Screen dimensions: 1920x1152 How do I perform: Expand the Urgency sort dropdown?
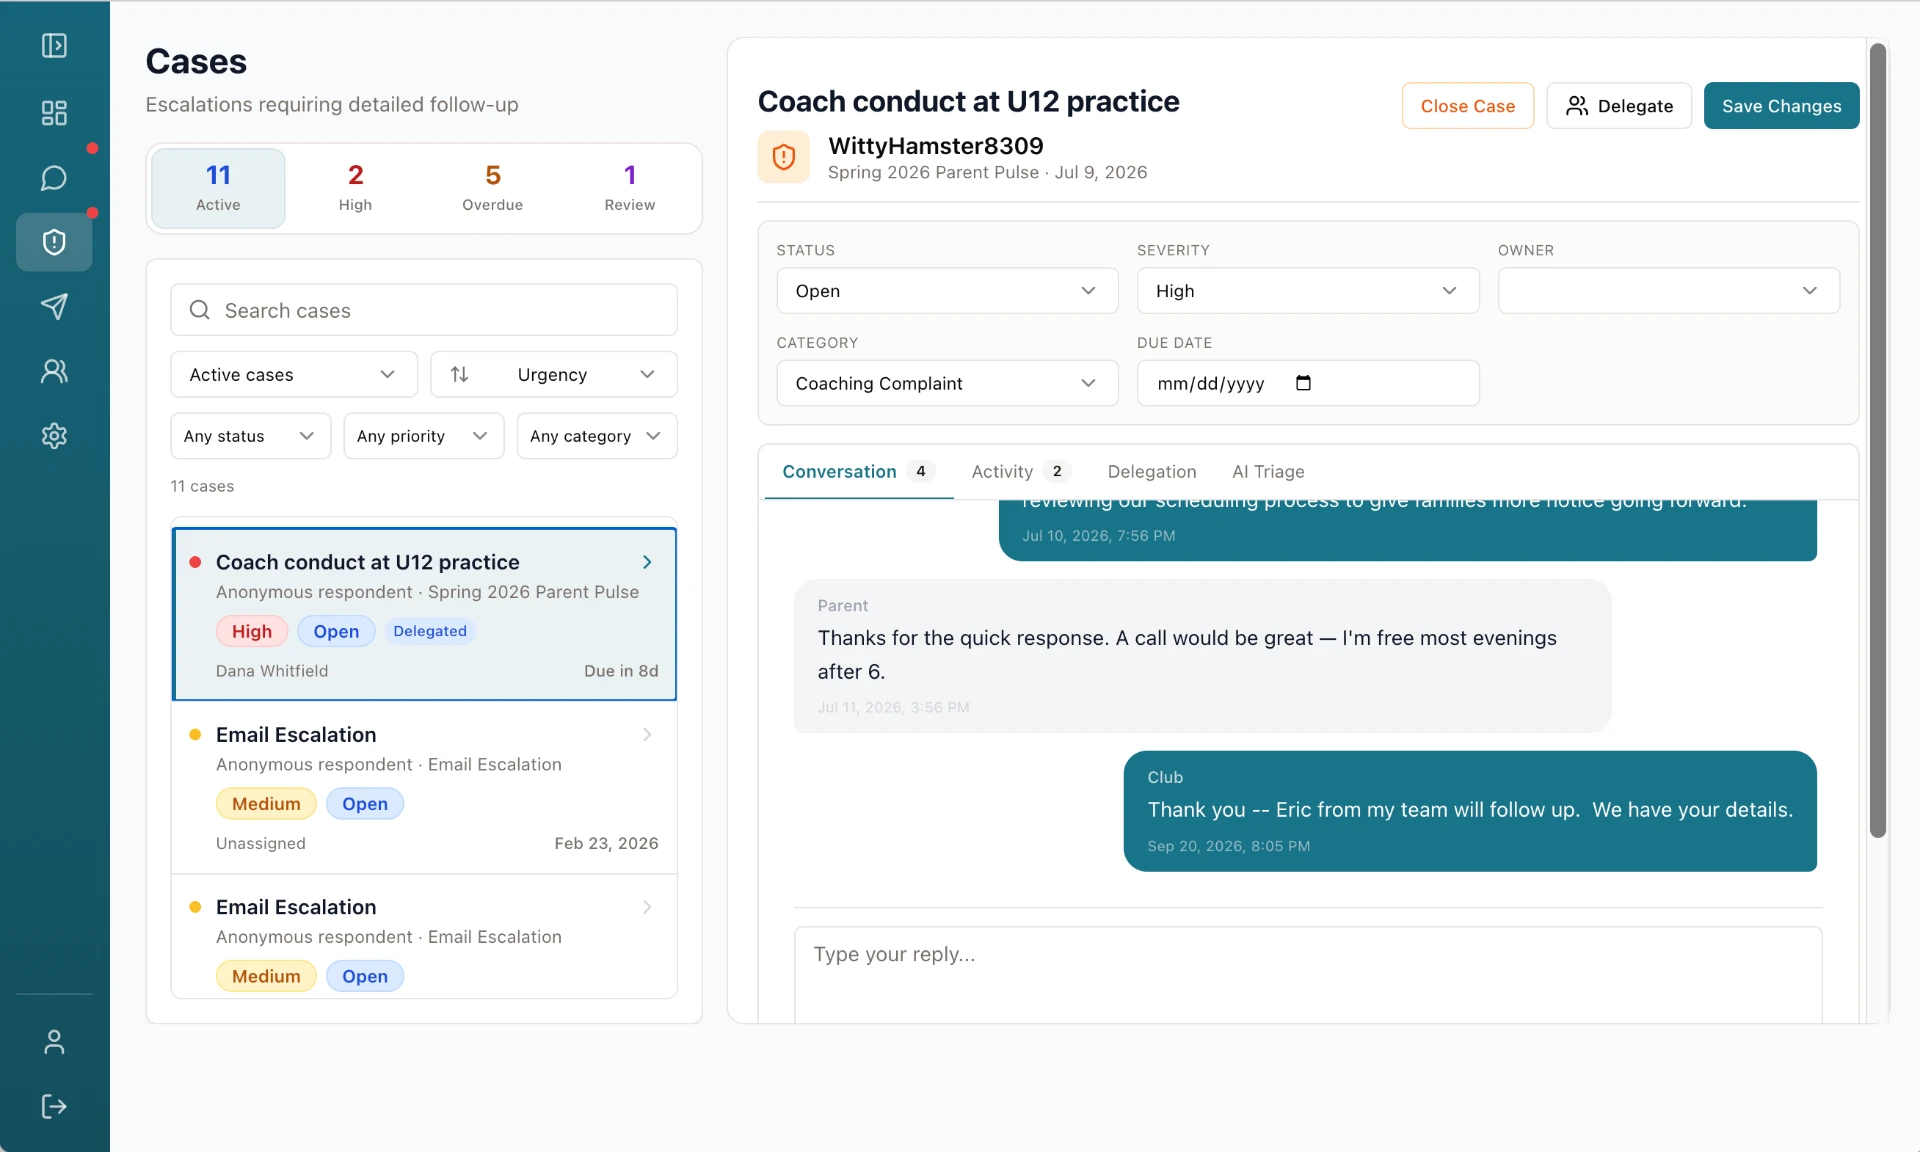(554, 374)
